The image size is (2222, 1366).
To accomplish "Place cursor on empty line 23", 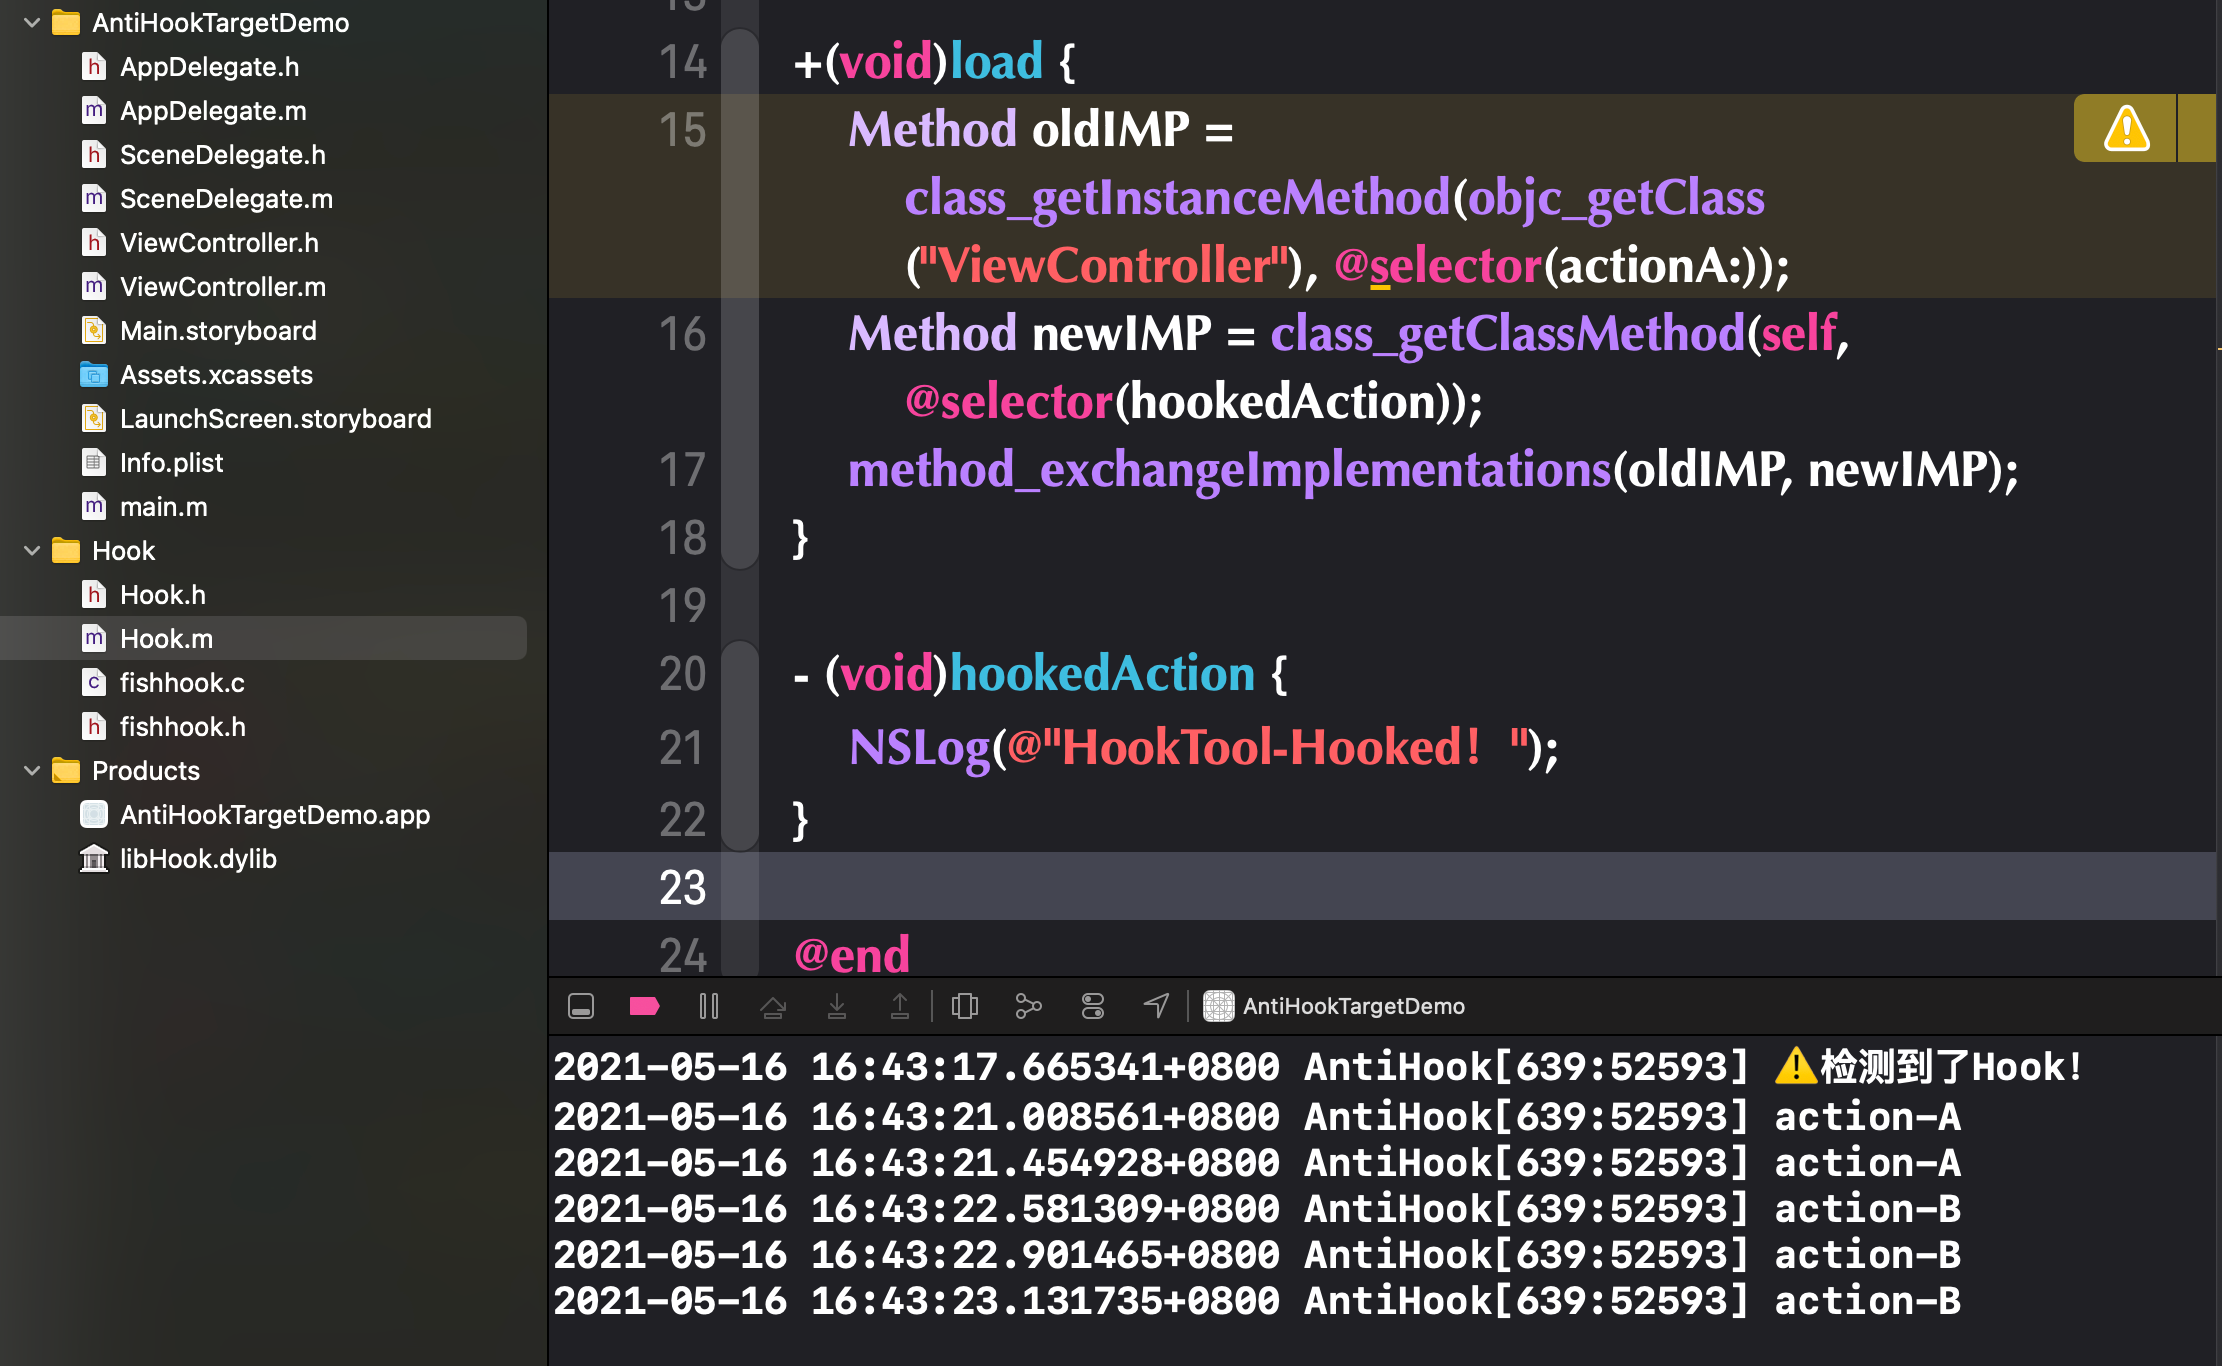I will (1382, 886).
